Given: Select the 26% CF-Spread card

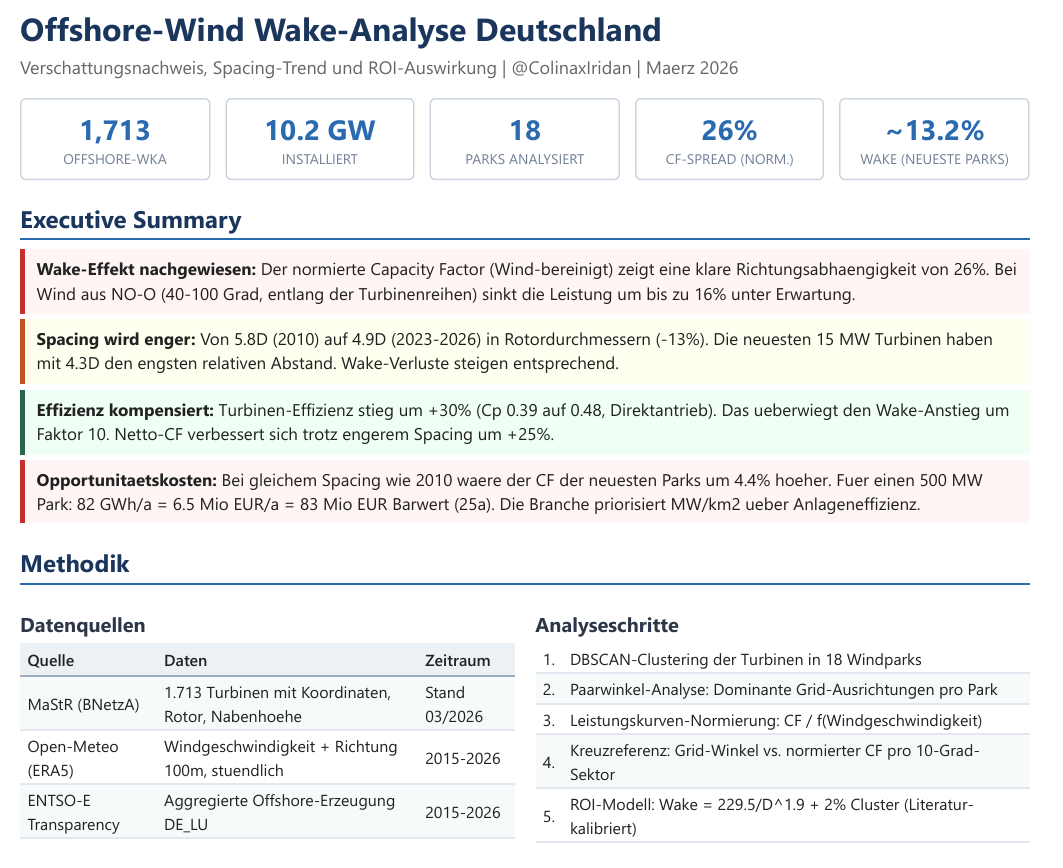Looking at the screenshot, I should point(729,139).
